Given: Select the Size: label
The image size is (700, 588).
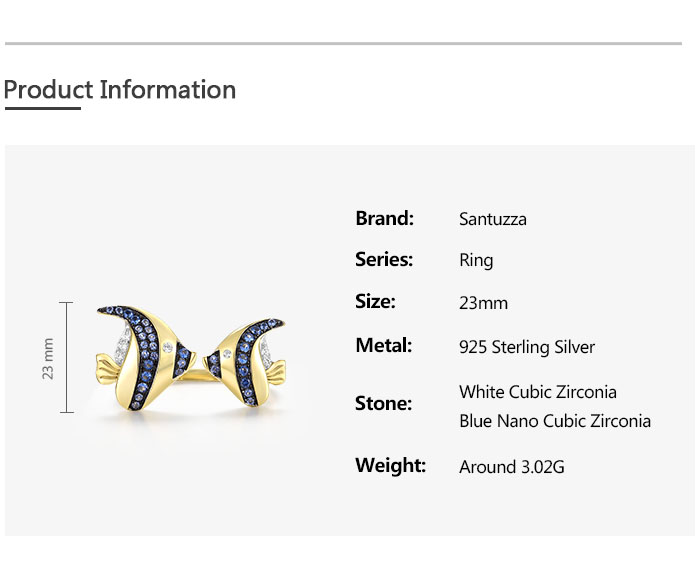Looking at the screenshot, I should coord(375,302).
